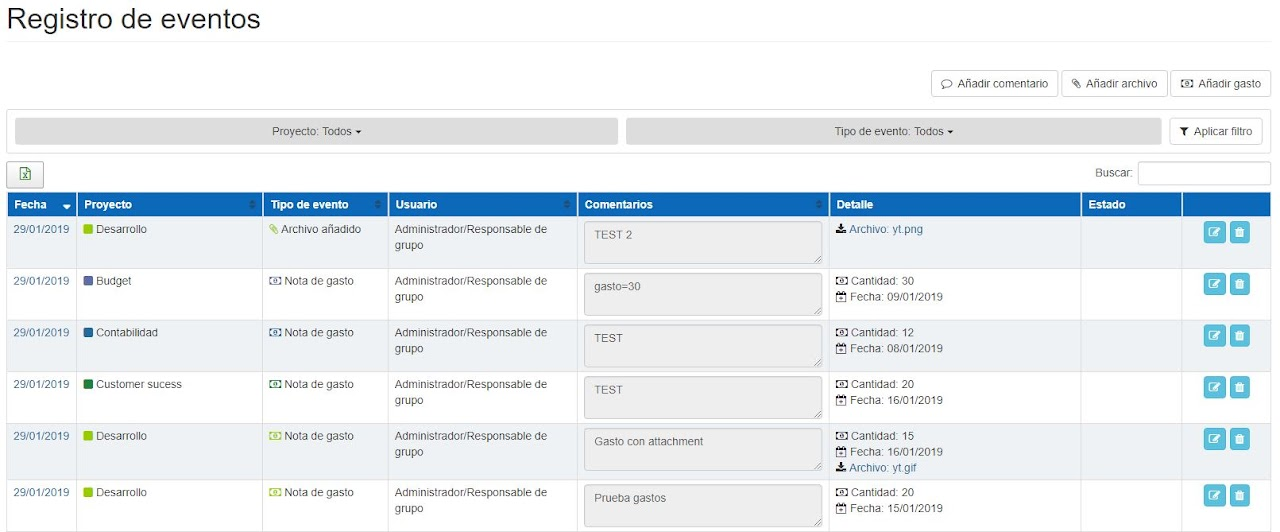Delete the Prueba gastos row
Viewport: 1280px width, 532px height.
coord(1239,495)
